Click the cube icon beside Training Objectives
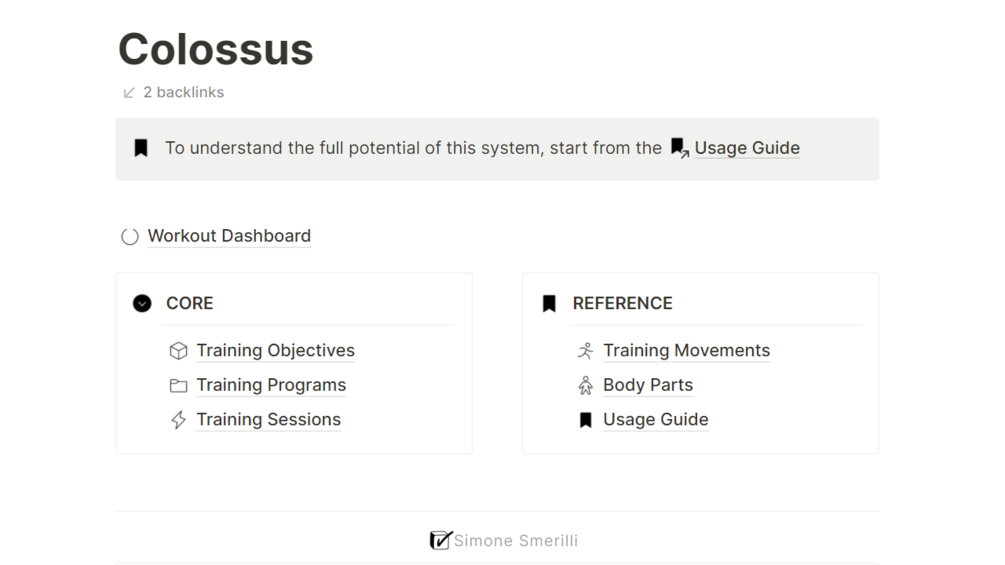This screenshot has width=1005, height=565. [179, 351]
